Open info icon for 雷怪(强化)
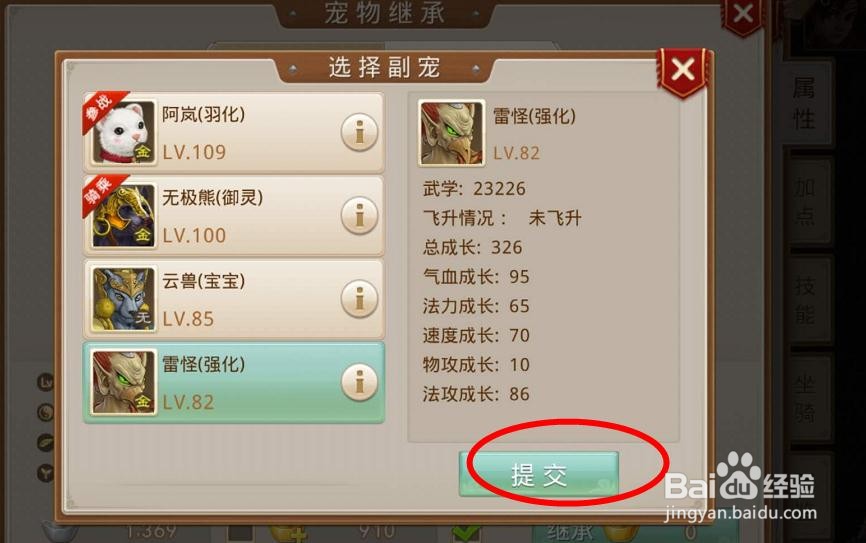 tap(360, 382)
